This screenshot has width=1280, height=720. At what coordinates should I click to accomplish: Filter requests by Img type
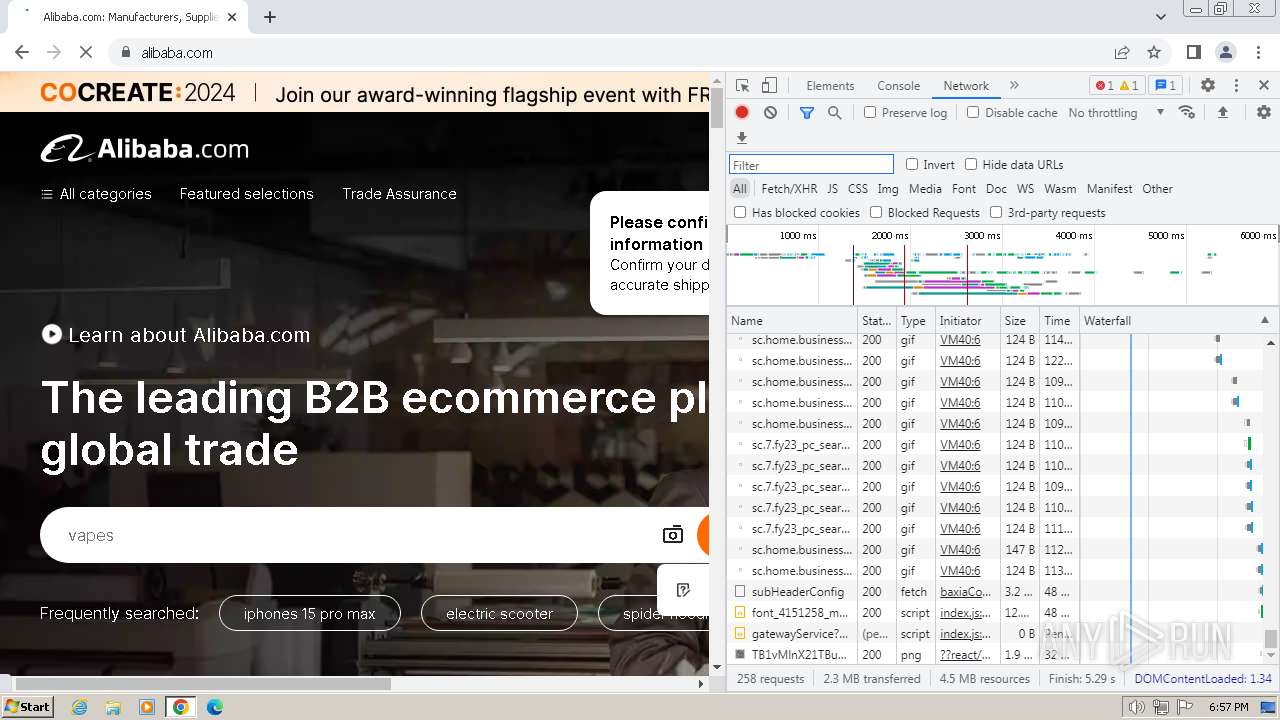[x=887, y=189]
